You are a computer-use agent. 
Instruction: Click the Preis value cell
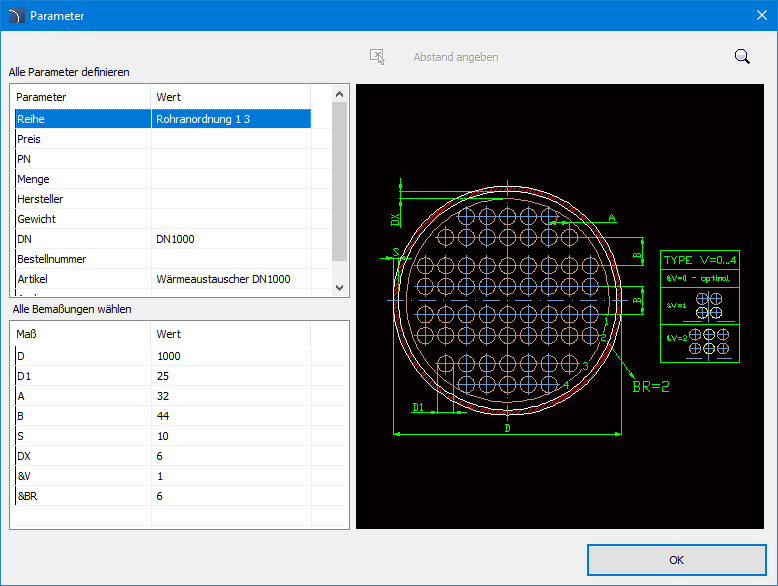(230, 139)
